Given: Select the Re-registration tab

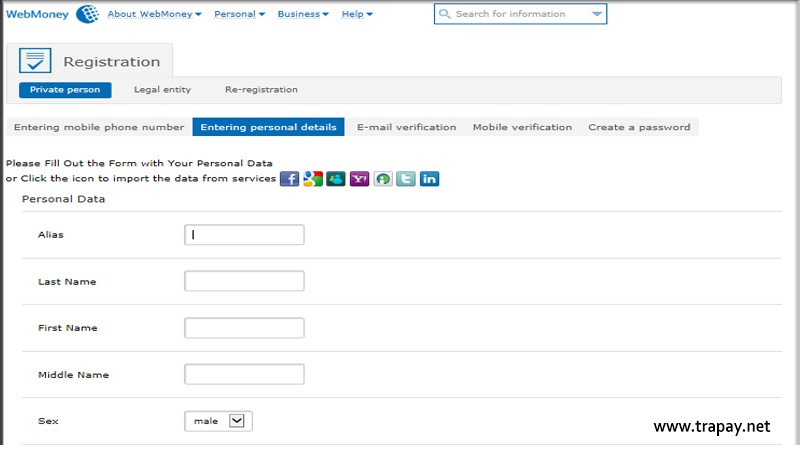Looking at the screenshot, I should tap(261, 90).
